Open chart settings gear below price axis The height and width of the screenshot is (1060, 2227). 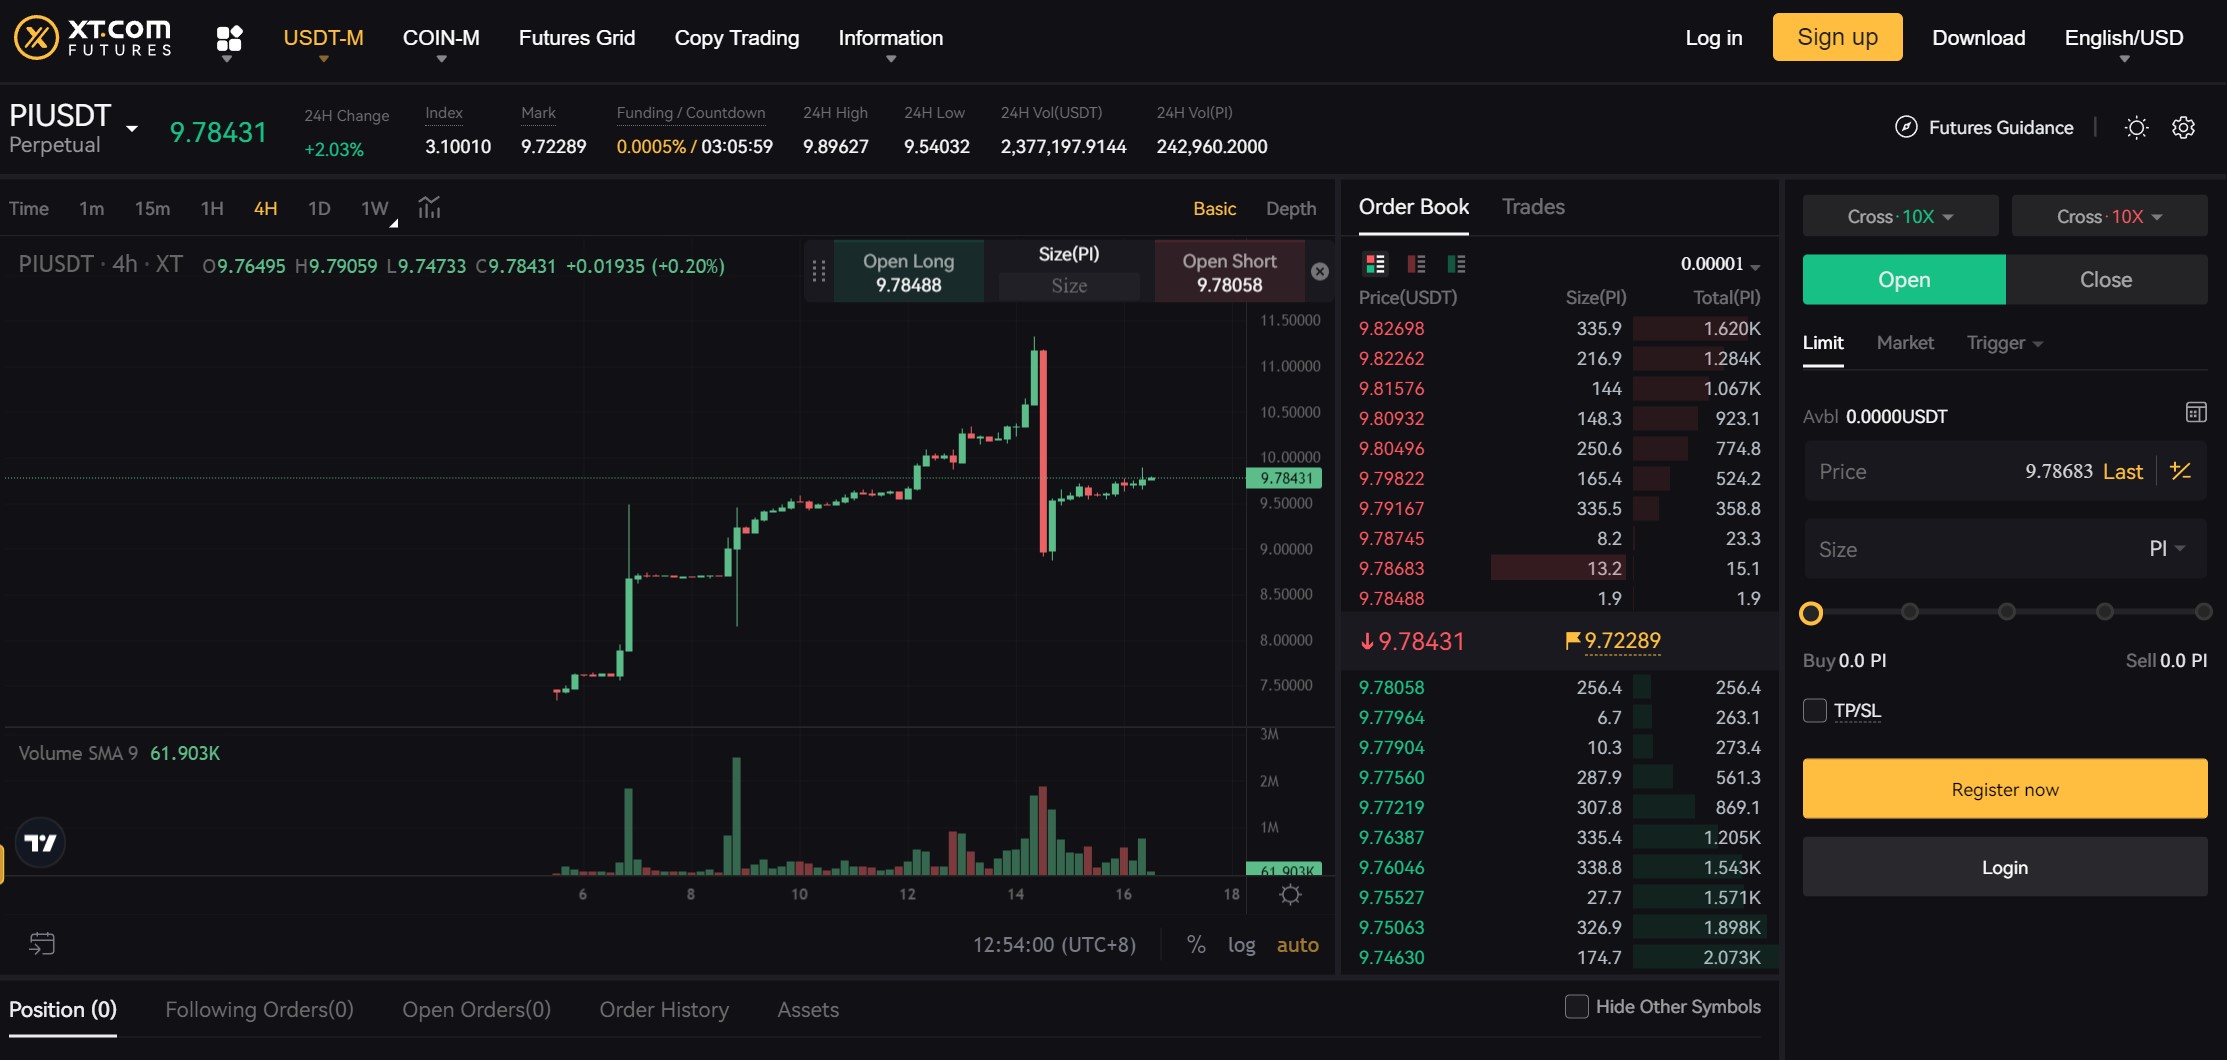[x=1290, y=895]
